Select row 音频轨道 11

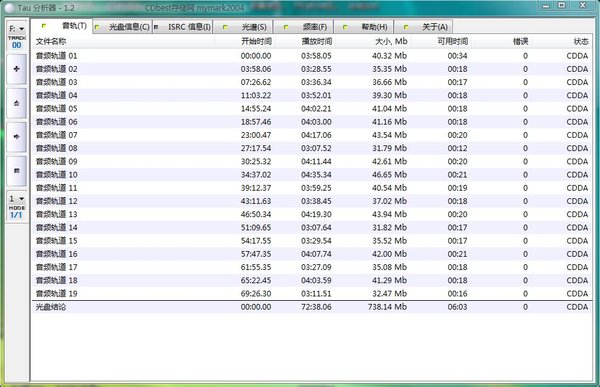click(x=312, y=188)
